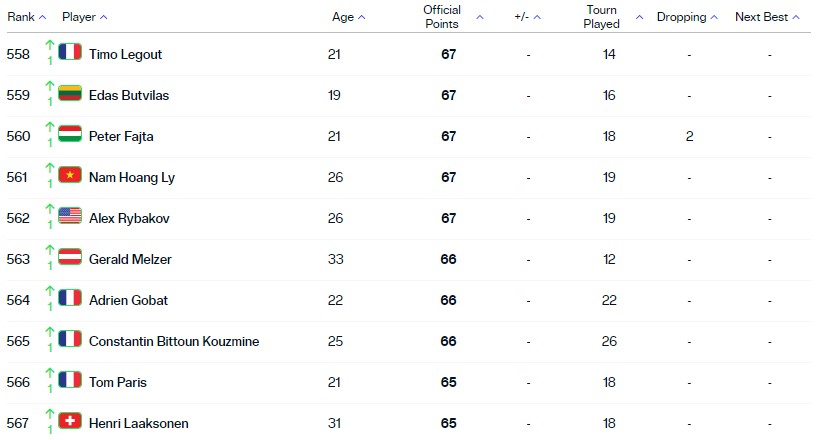
Task: Open Constantin Bittoun Kouzmine's player profile
Action: pyautogui.click(x=174, y=341)
